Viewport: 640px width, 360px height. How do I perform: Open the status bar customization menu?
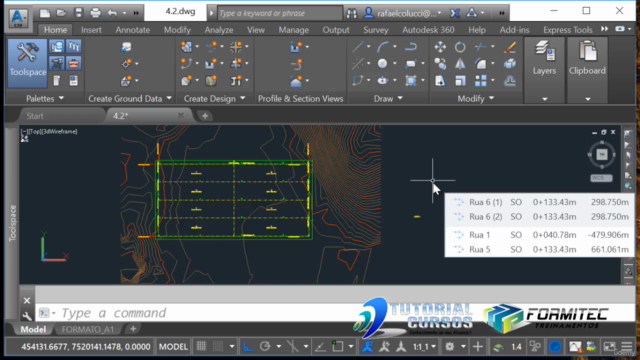pos(627,347)
